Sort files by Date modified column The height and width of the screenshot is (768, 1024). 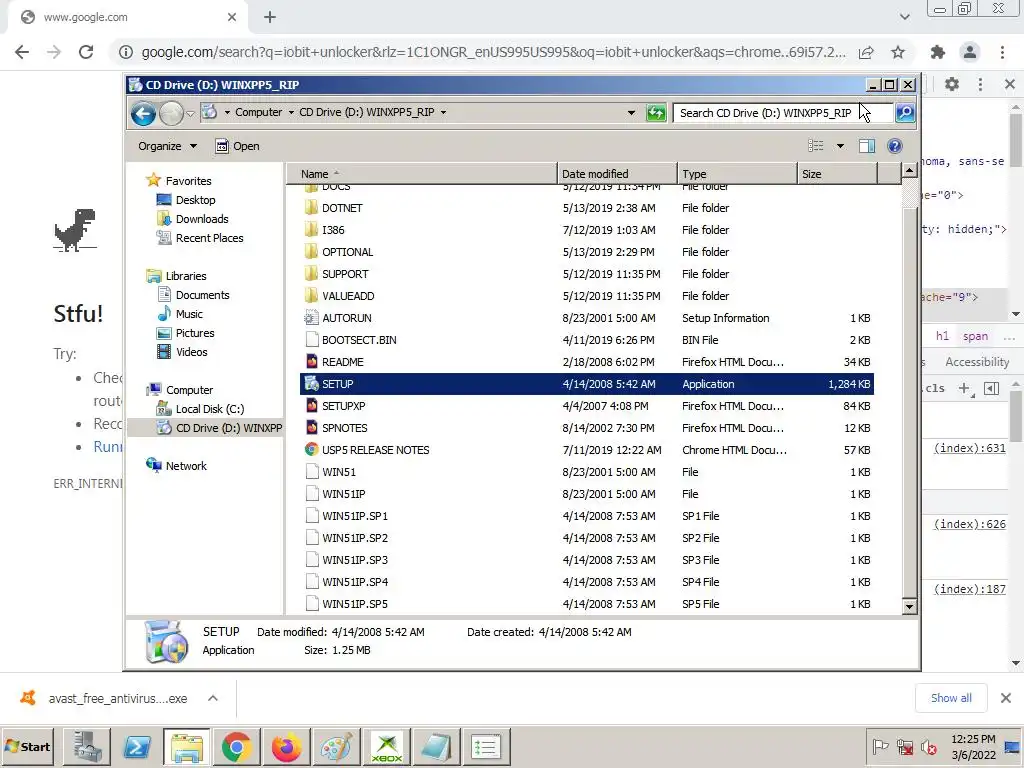click(617, 174)
